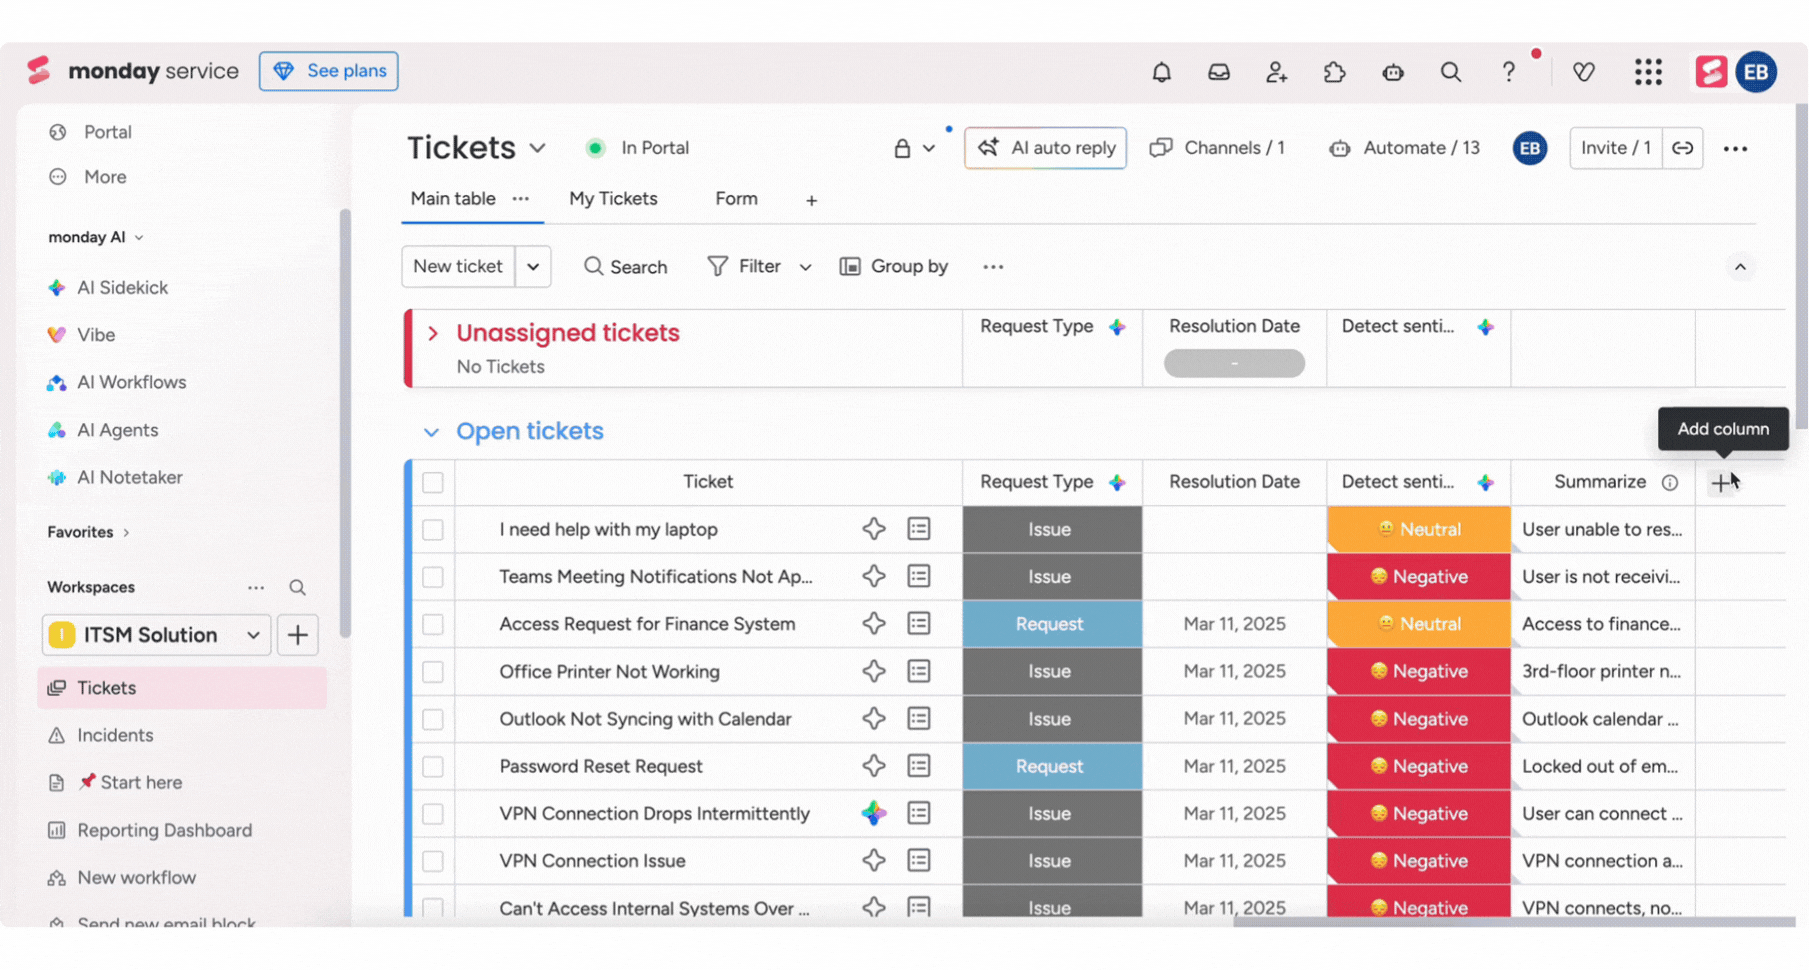1809x970 pixels.
Task: Add a new board view tab
Action: click(x=811, y=200)
